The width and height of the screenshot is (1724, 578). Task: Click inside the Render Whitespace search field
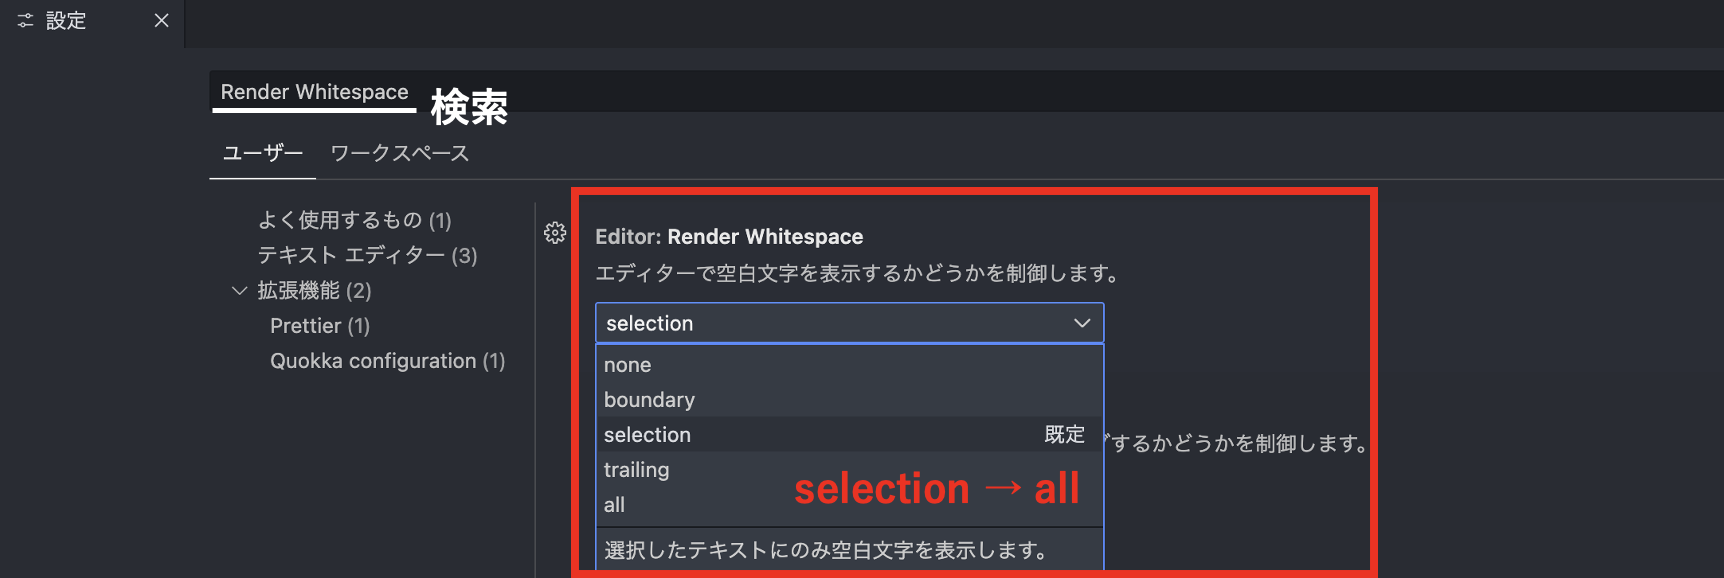313,91
